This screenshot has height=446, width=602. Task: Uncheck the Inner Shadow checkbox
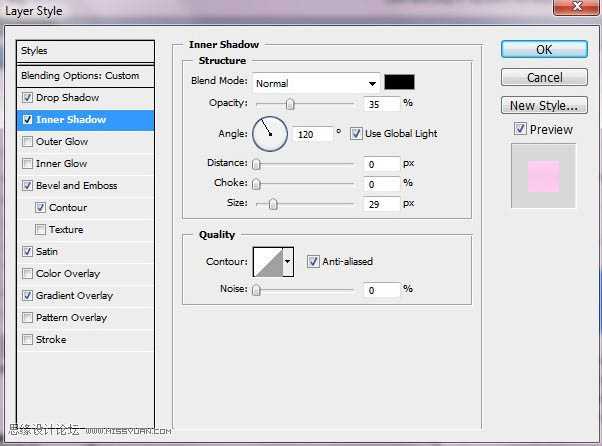point(27,119)
